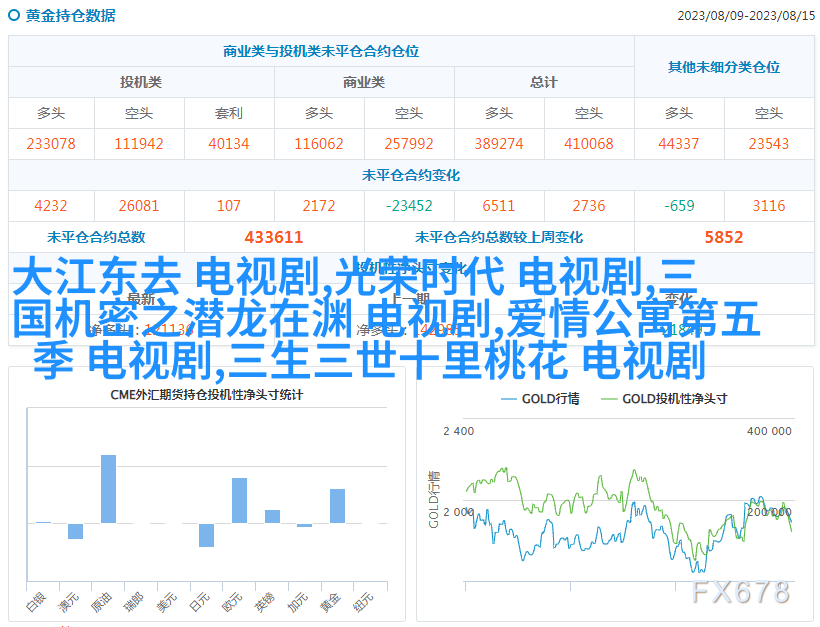Click the -23452 commercial short change cell
Screen dimensions: 820x627
[408, 206]
